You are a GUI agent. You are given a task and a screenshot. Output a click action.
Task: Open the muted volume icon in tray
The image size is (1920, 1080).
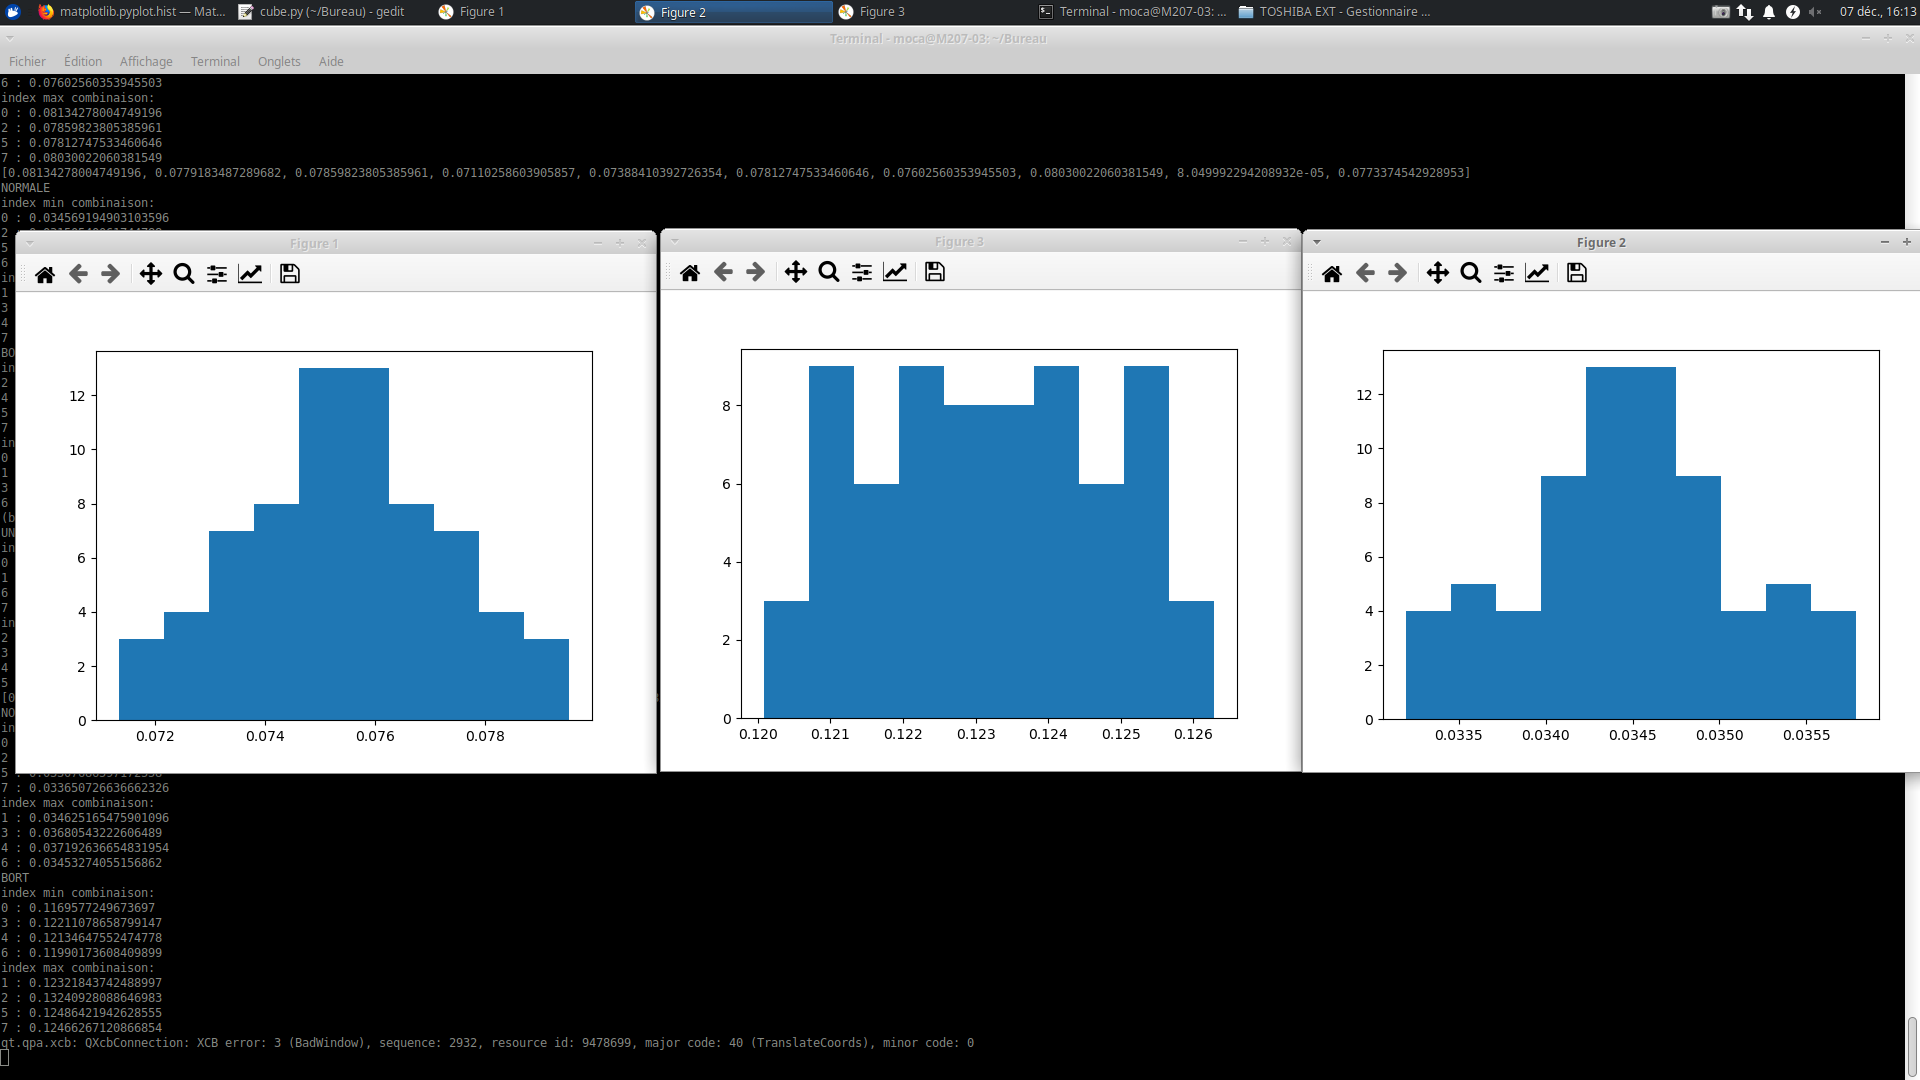pyautogui.click(x=1815, y=12)
